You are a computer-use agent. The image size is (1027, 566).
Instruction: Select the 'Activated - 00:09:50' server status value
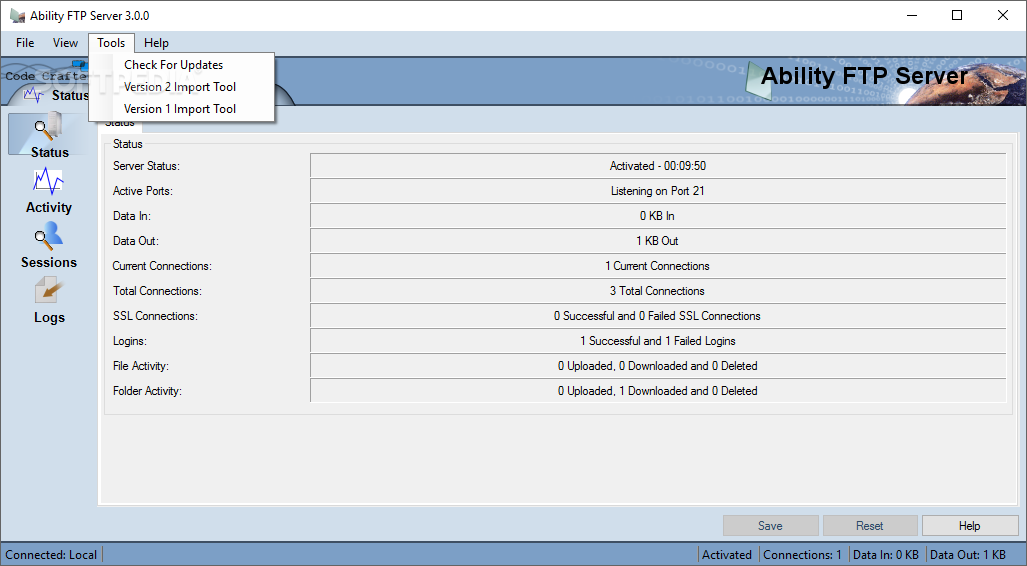[x=658, y=166]
